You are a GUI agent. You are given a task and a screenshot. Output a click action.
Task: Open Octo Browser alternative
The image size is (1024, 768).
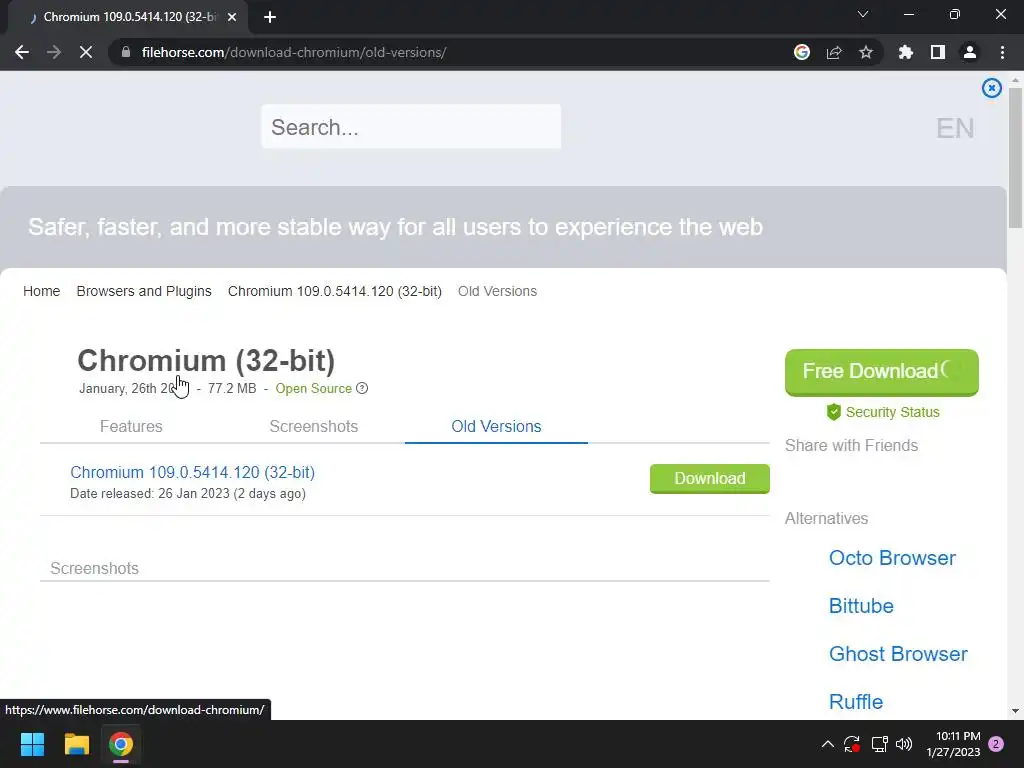tap(892, 558)
